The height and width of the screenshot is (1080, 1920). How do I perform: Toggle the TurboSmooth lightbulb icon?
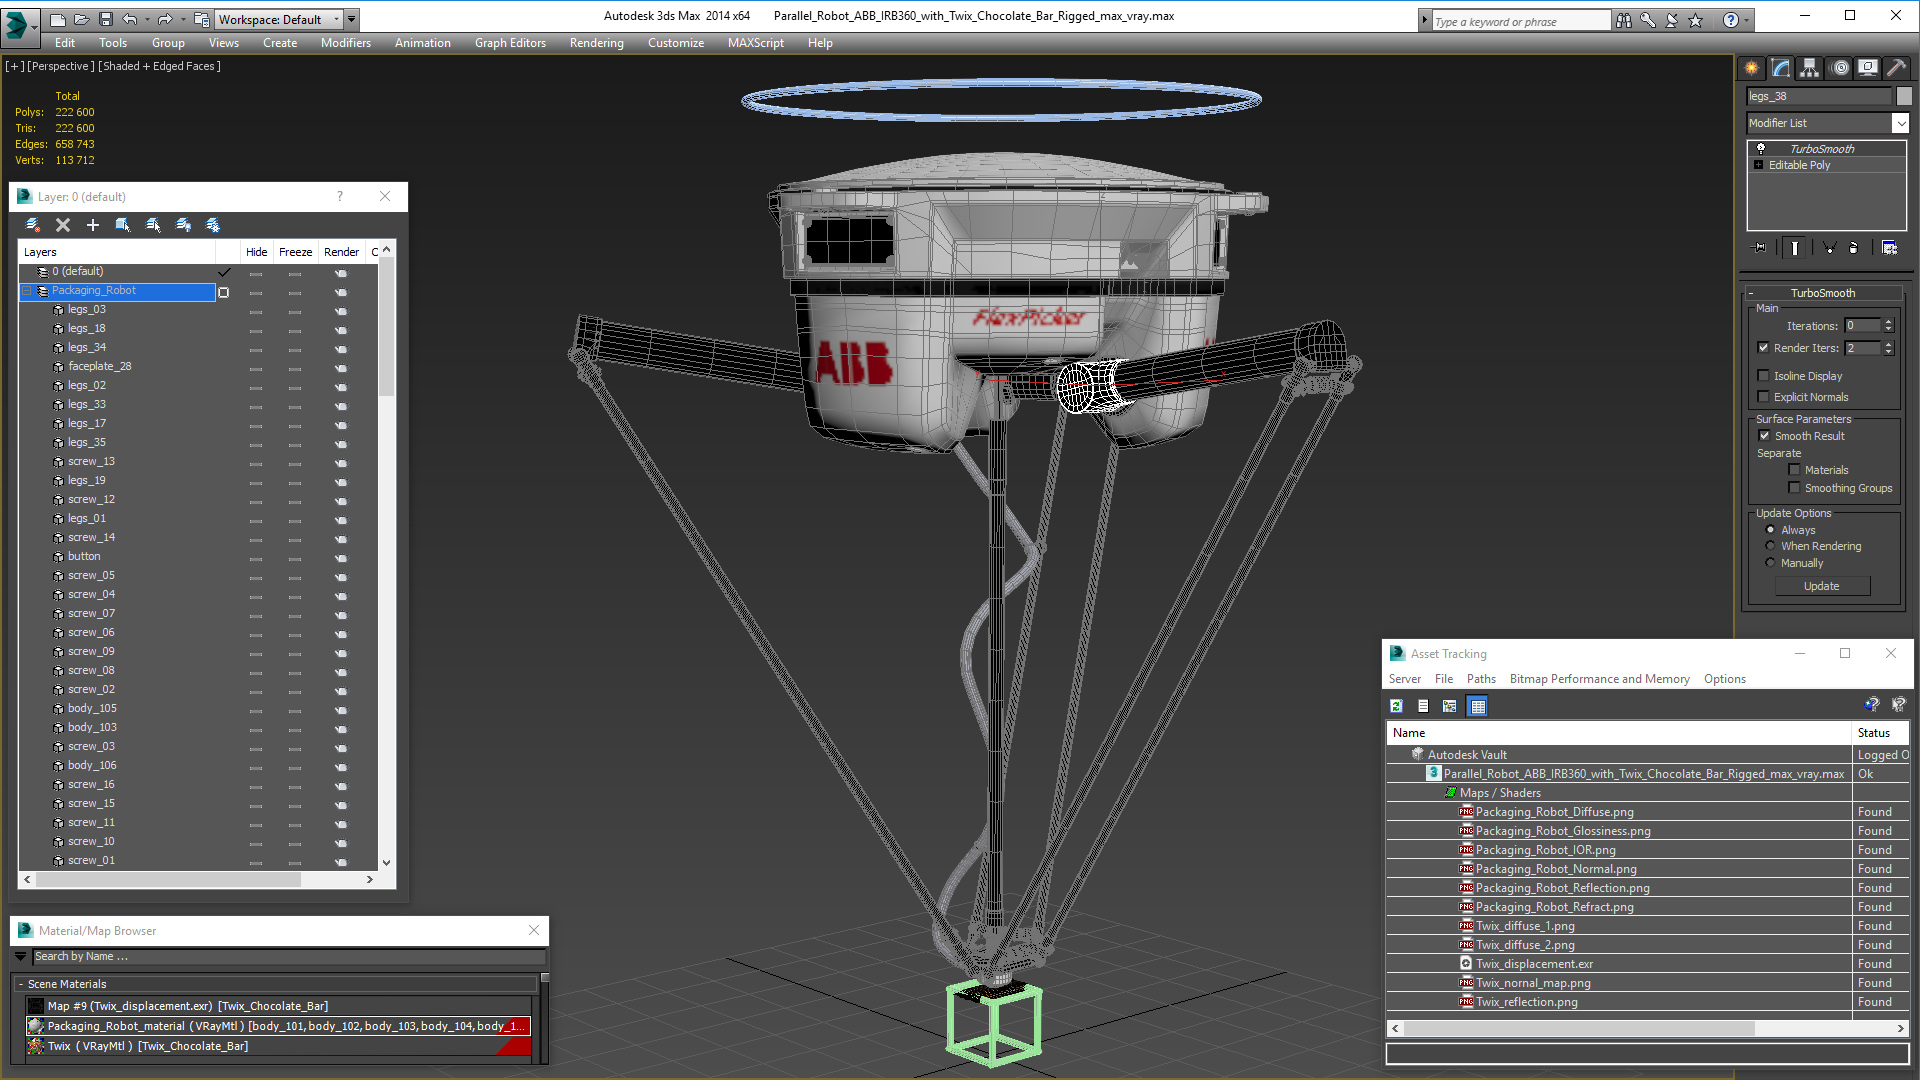pos(1761,148)
